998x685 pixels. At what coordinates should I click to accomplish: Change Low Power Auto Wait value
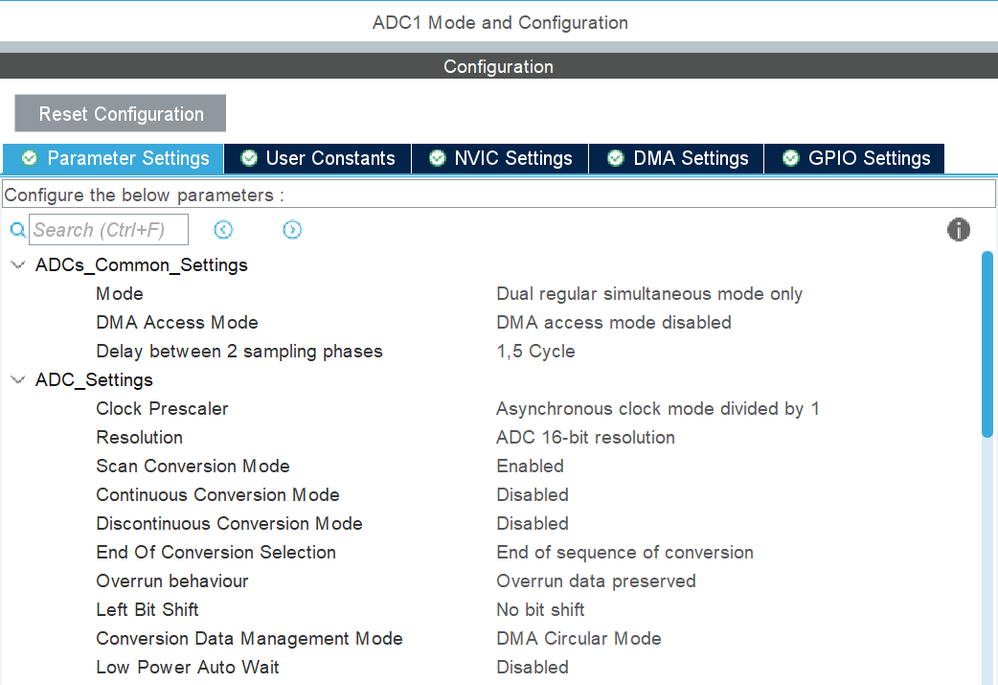pyautogui.click(x=532, y=667)
